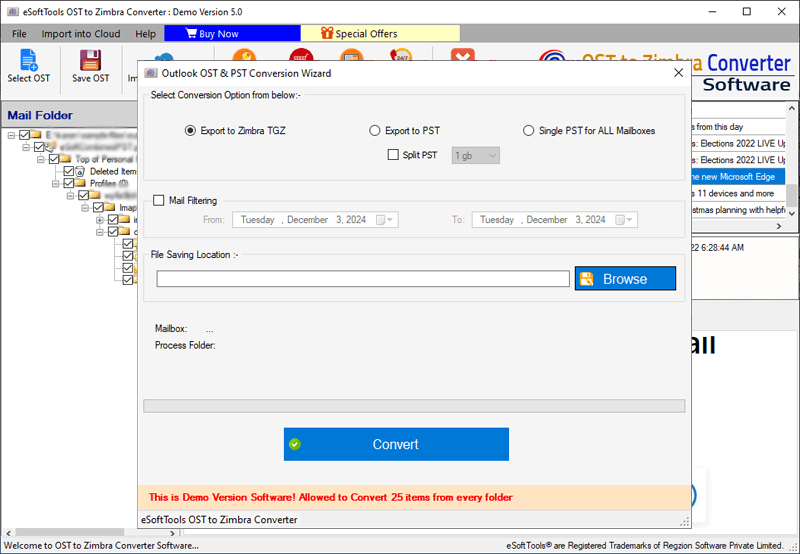Viewport: 800px width, 554px height.
Task: Select the 'new Microsoft Edge' mail row
Action: pos(738,177)
